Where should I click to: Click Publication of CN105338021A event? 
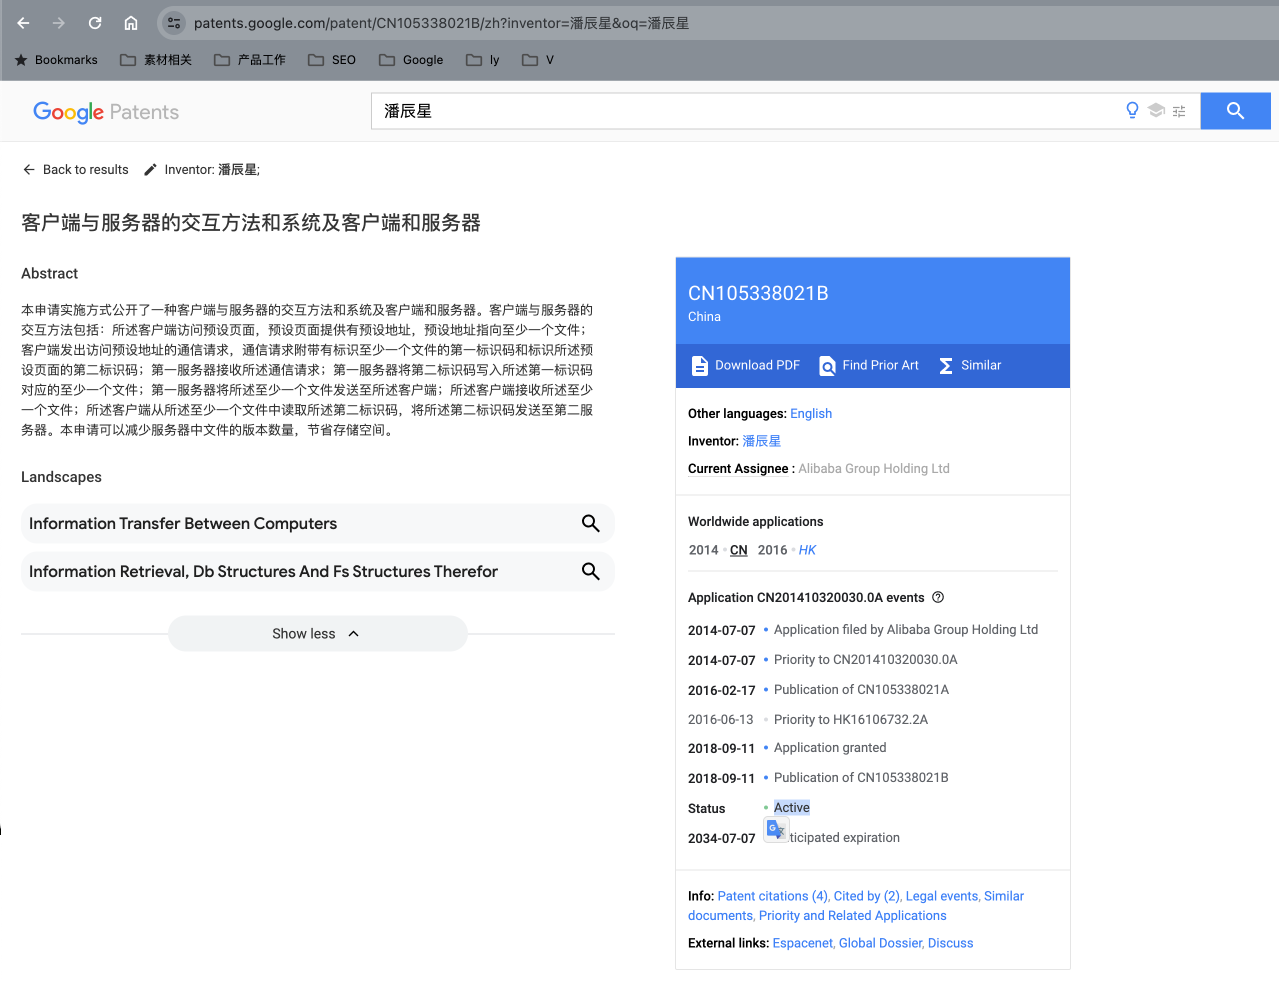(x=862, y=690)
